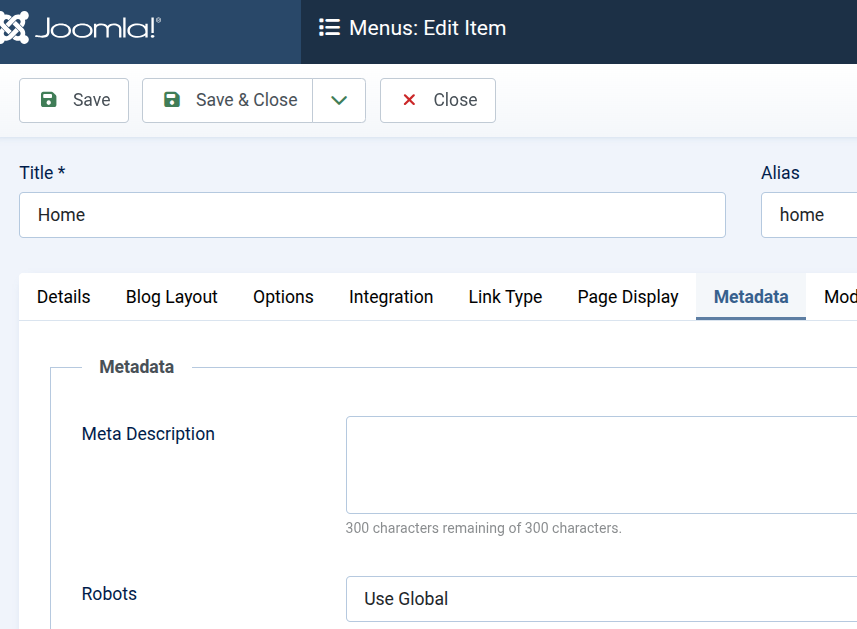Click the Alias field containing home
Screen dimensions: 857x629
point(809,215)
